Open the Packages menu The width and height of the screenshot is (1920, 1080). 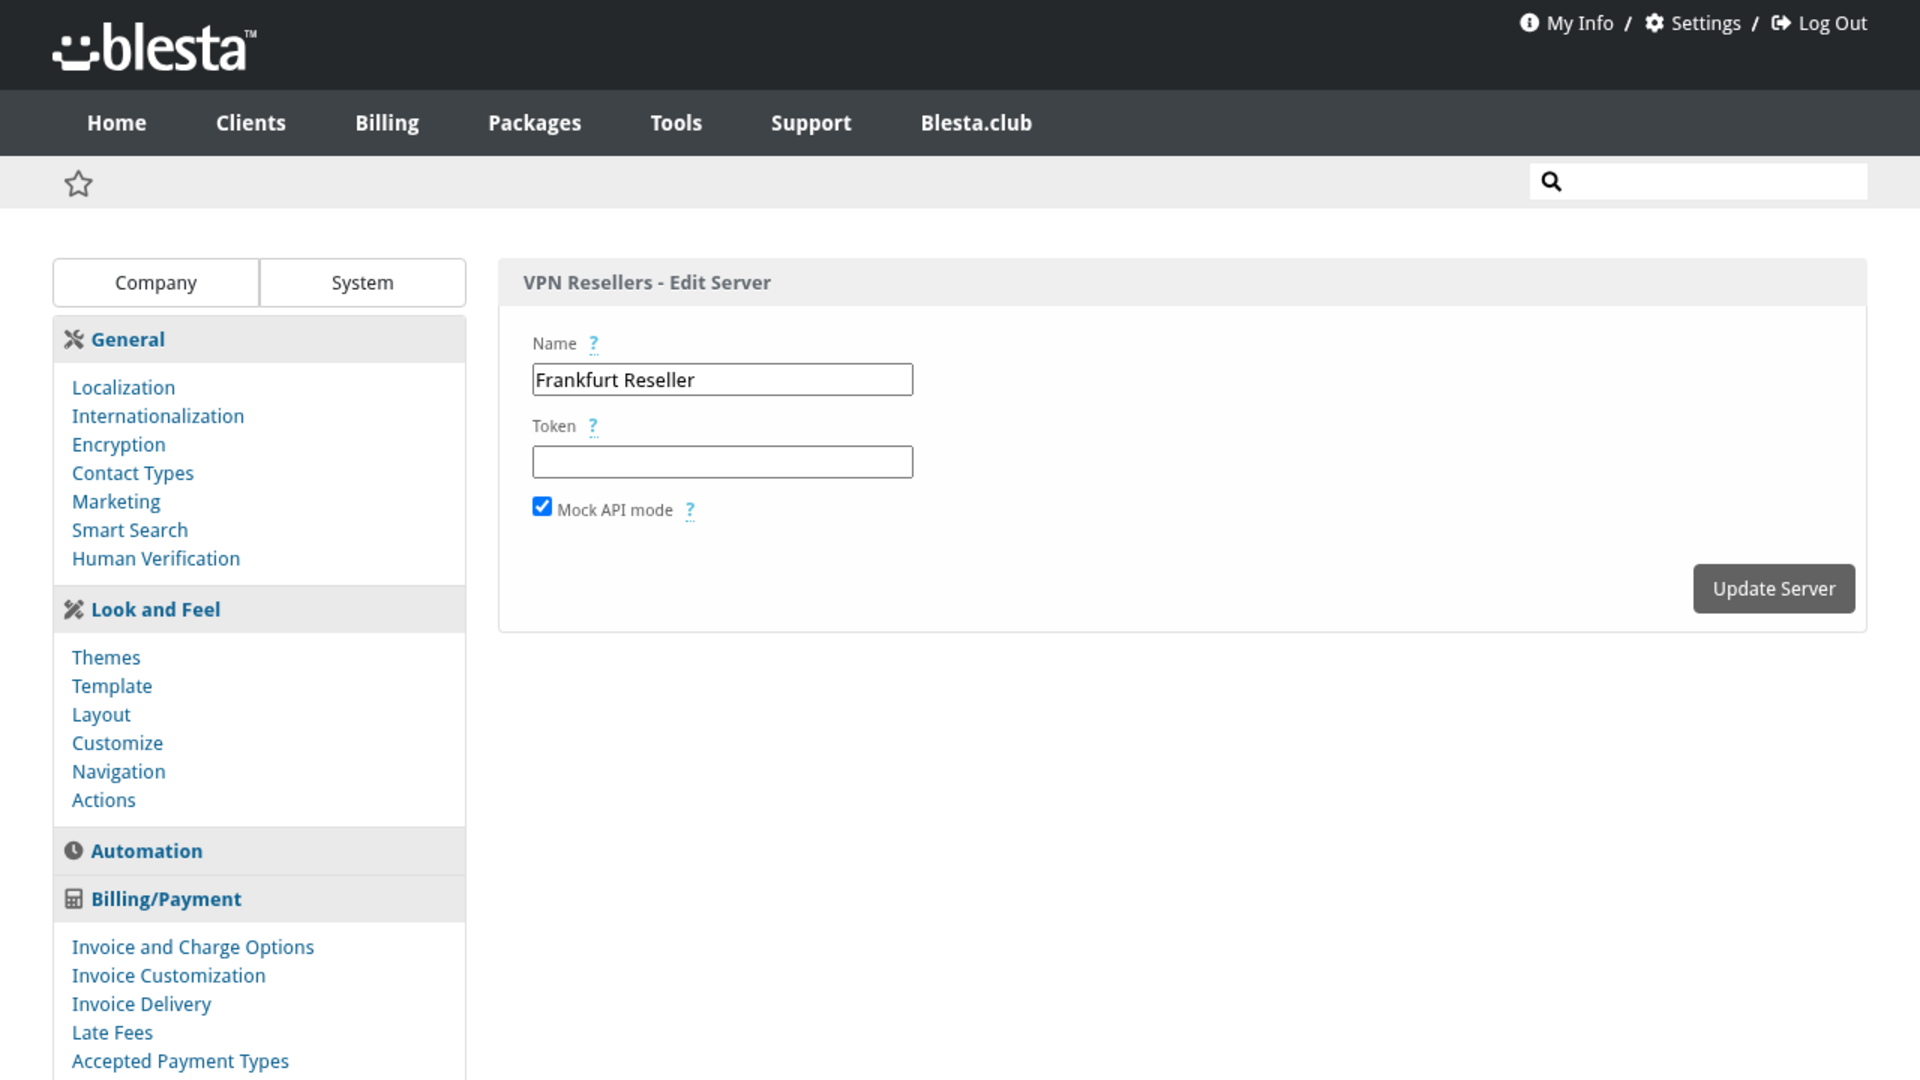(x=534, y=123)
